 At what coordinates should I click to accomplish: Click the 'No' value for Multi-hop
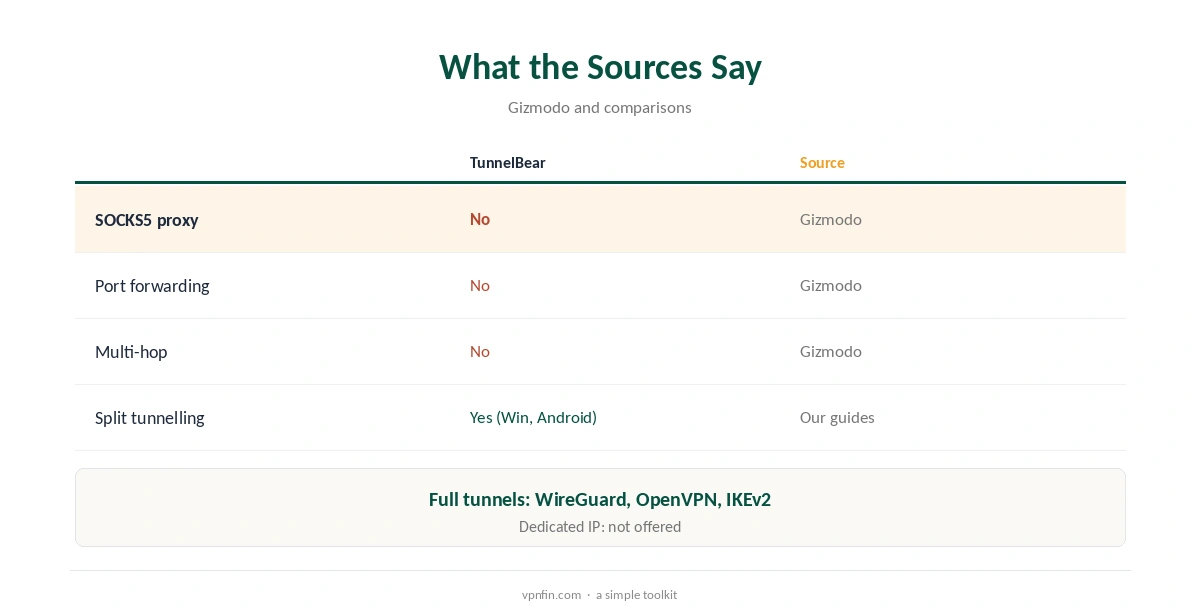[480, 351]
